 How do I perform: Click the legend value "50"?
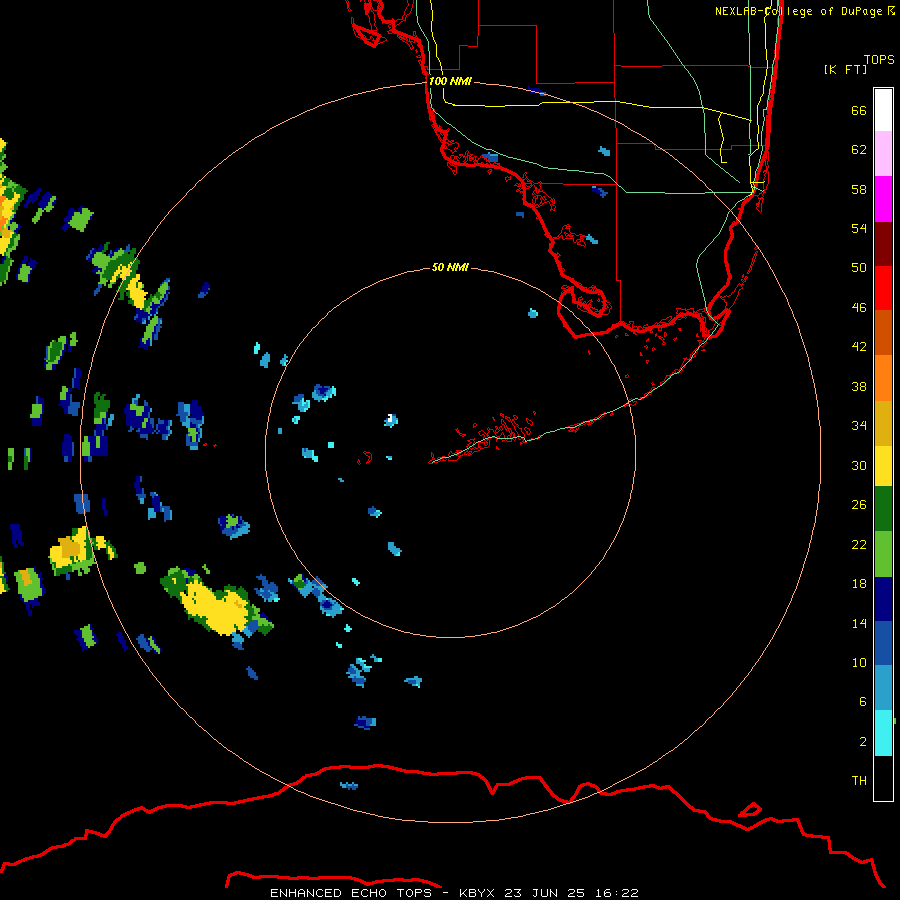[x=859, y=267]
